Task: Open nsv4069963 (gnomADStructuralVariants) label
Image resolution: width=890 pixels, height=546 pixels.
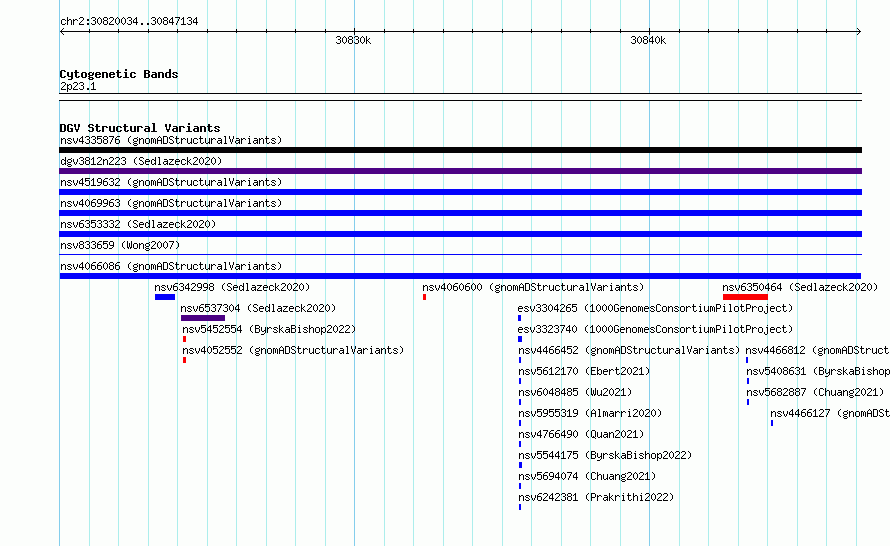Action: point(171,203)
